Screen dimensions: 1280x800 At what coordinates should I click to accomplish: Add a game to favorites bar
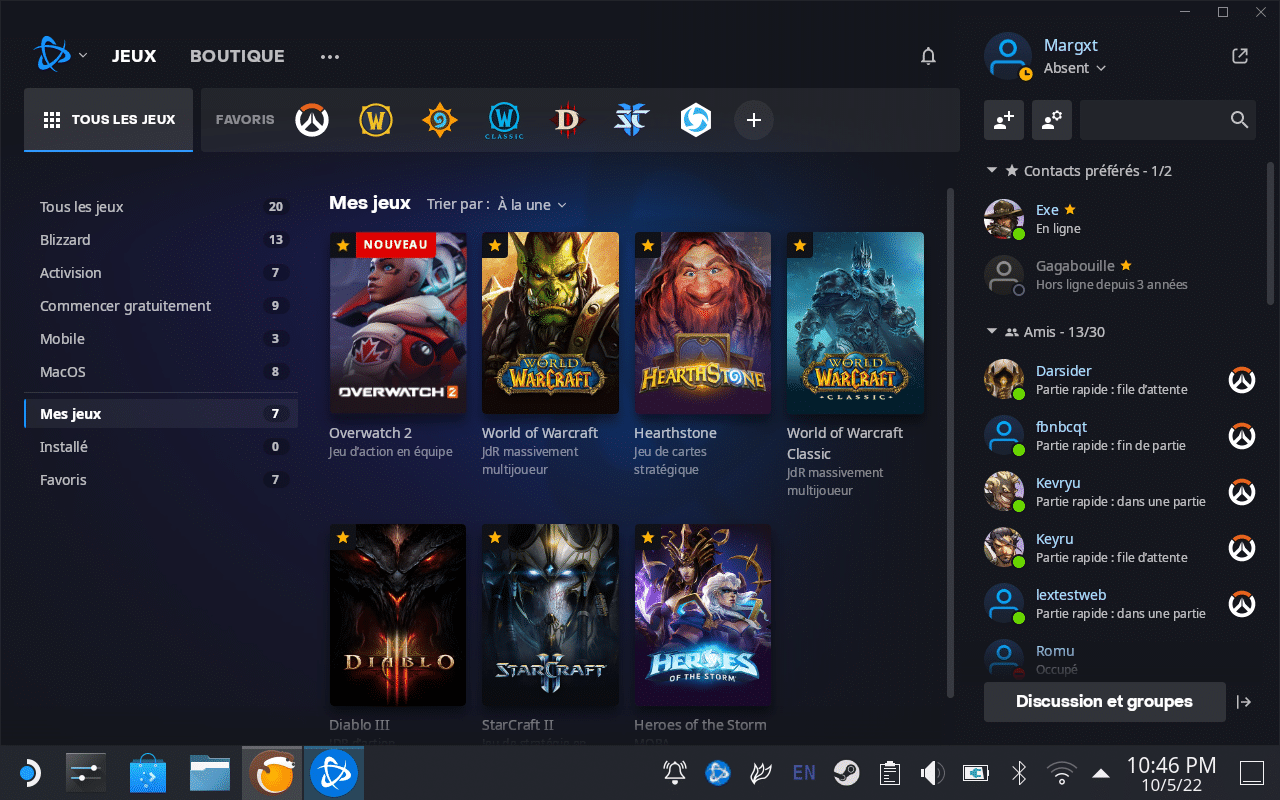754,120
